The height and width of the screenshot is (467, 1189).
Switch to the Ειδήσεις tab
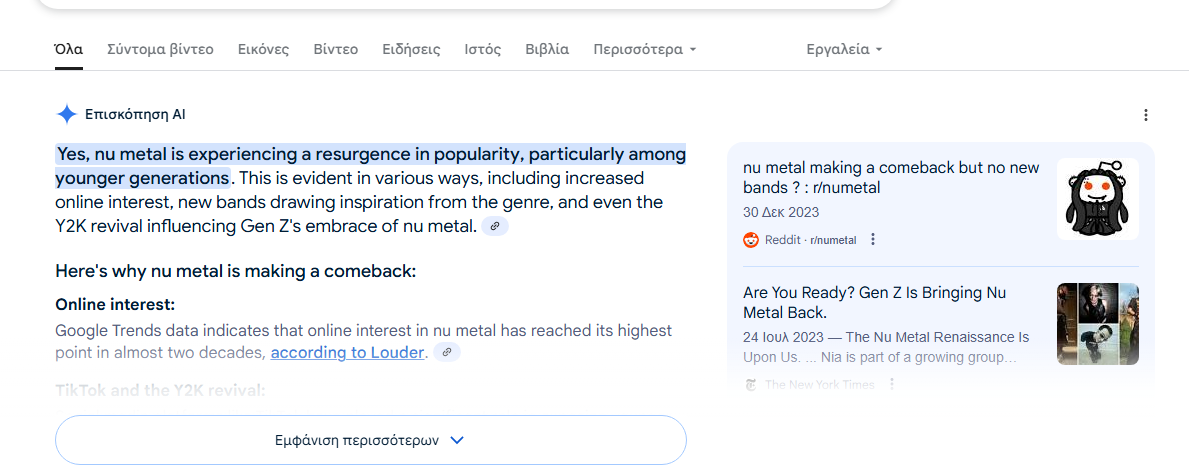click(411, 50)
